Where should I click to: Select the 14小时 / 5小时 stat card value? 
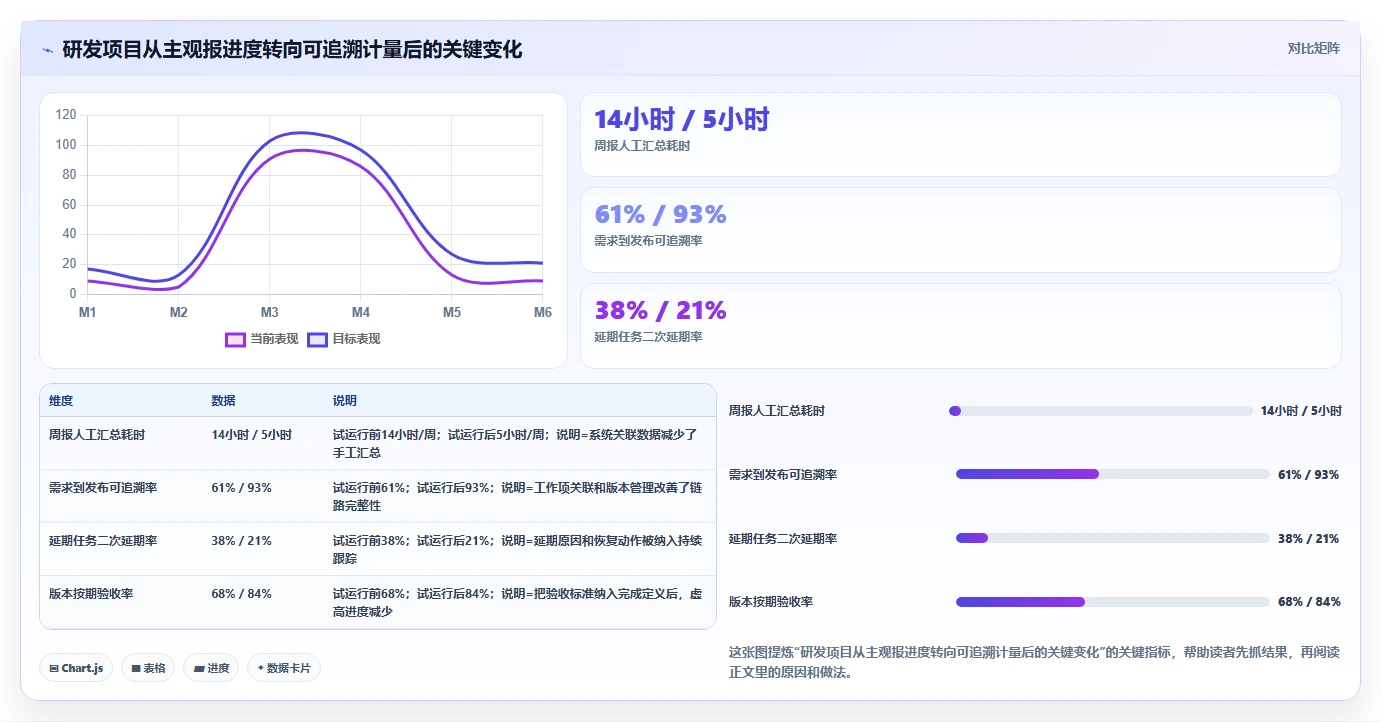click(681, 120)
